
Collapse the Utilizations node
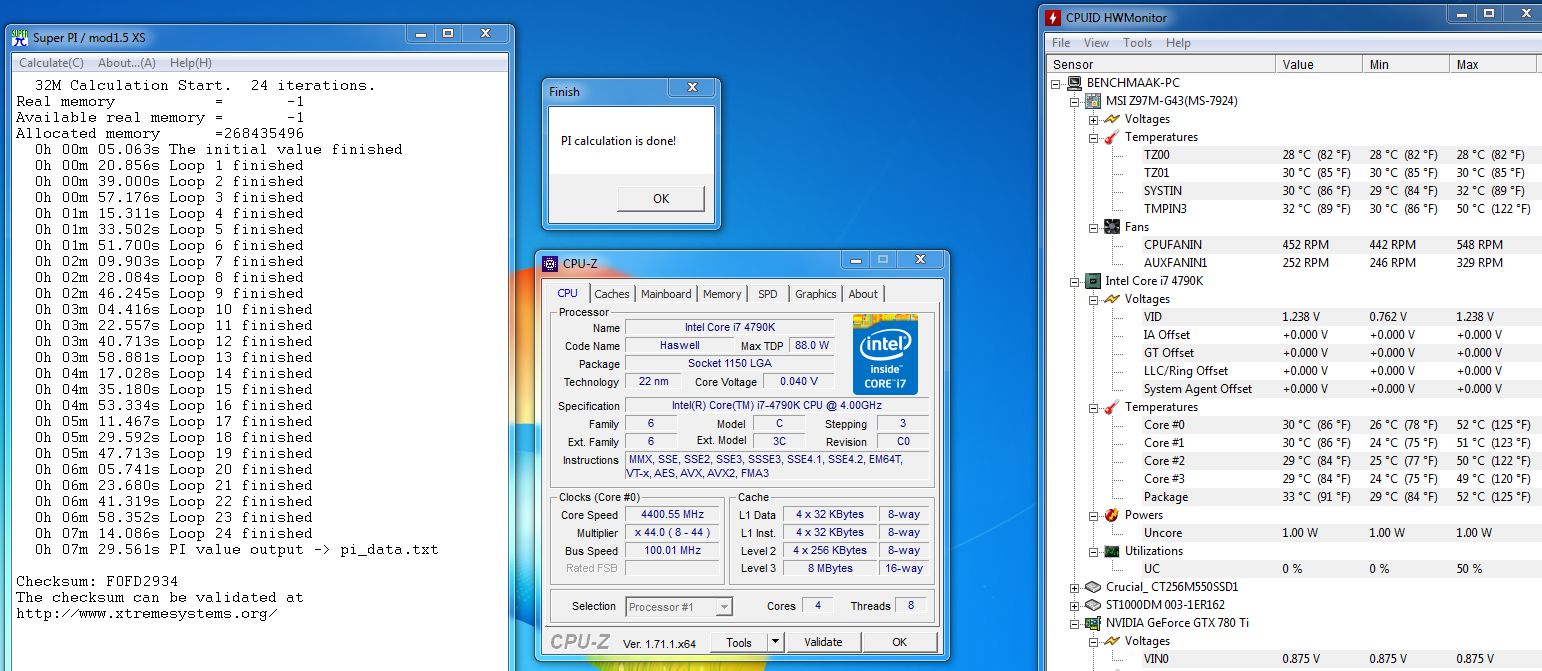1094,551
